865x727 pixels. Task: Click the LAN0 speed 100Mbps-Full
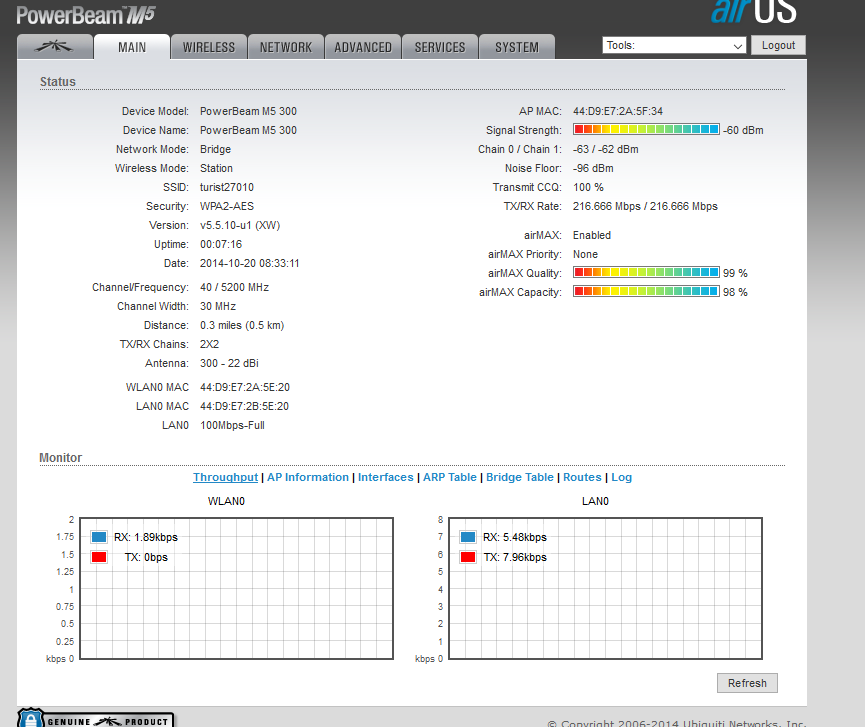pos(232,425)
